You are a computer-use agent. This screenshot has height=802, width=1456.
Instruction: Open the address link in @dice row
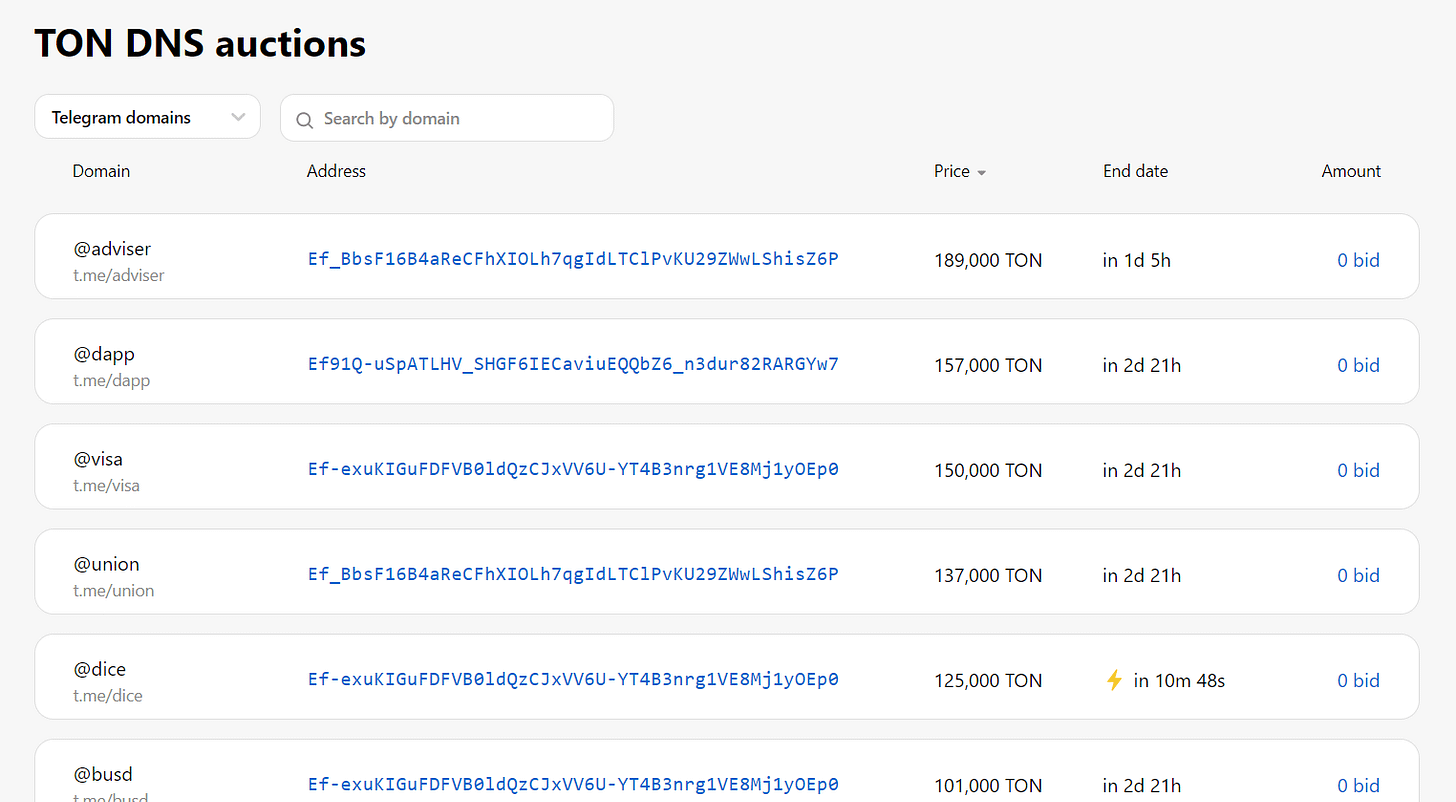[573, 679]
